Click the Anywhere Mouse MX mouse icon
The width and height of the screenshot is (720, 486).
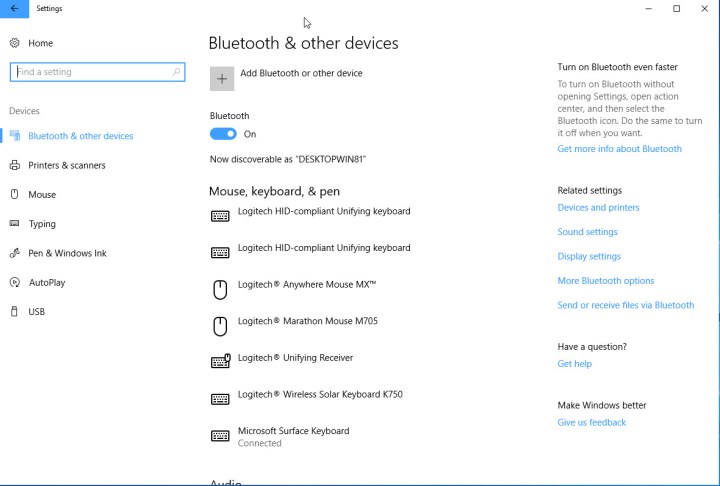coord(220,289)
